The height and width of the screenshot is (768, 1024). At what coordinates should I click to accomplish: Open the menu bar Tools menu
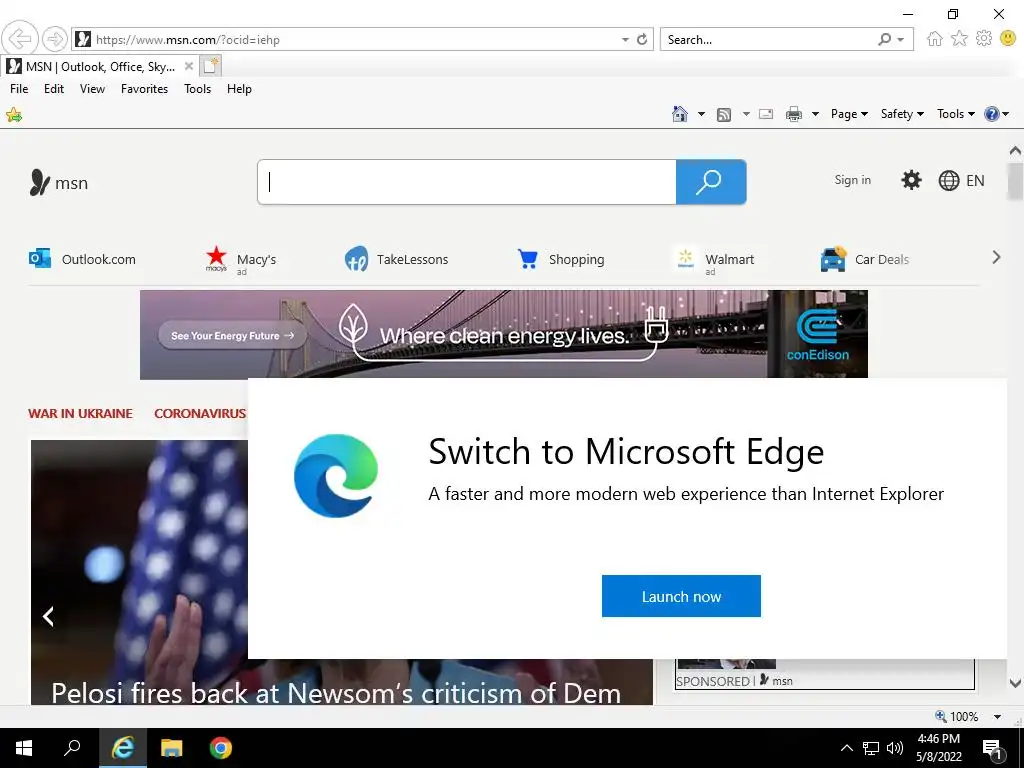[197, 89]
